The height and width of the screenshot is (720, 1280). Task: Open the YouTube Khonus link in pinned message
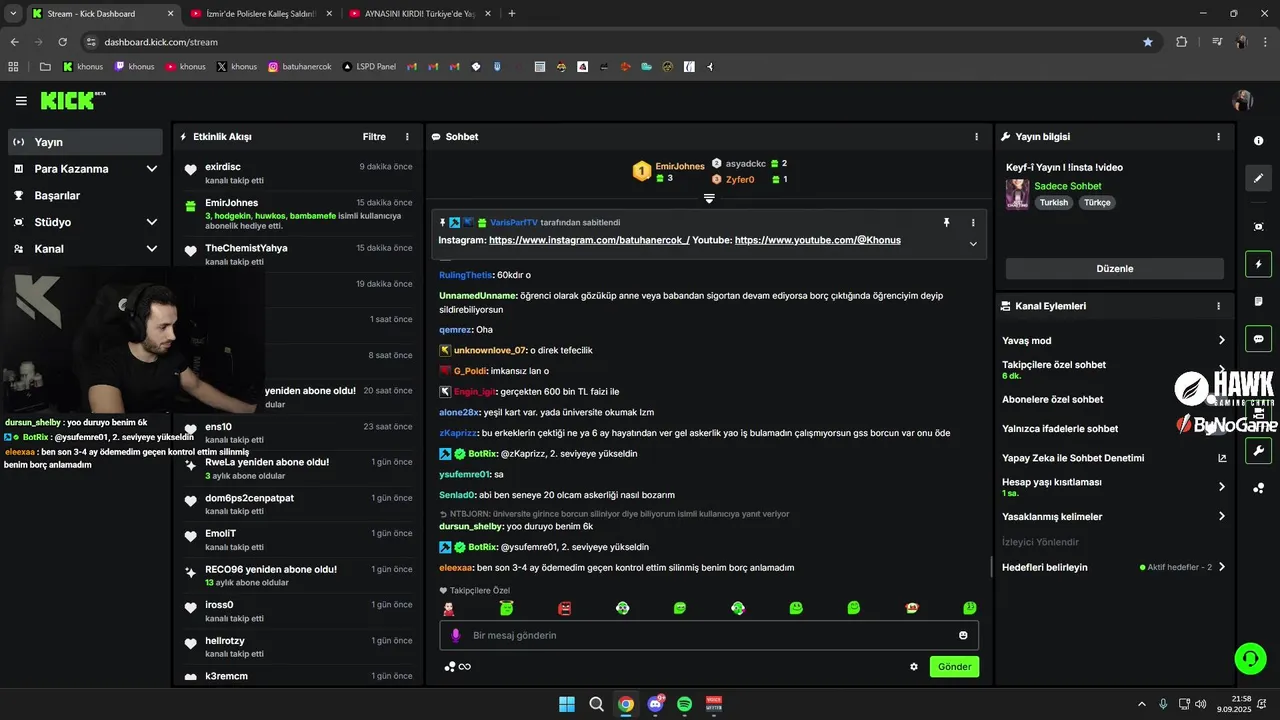818,240
